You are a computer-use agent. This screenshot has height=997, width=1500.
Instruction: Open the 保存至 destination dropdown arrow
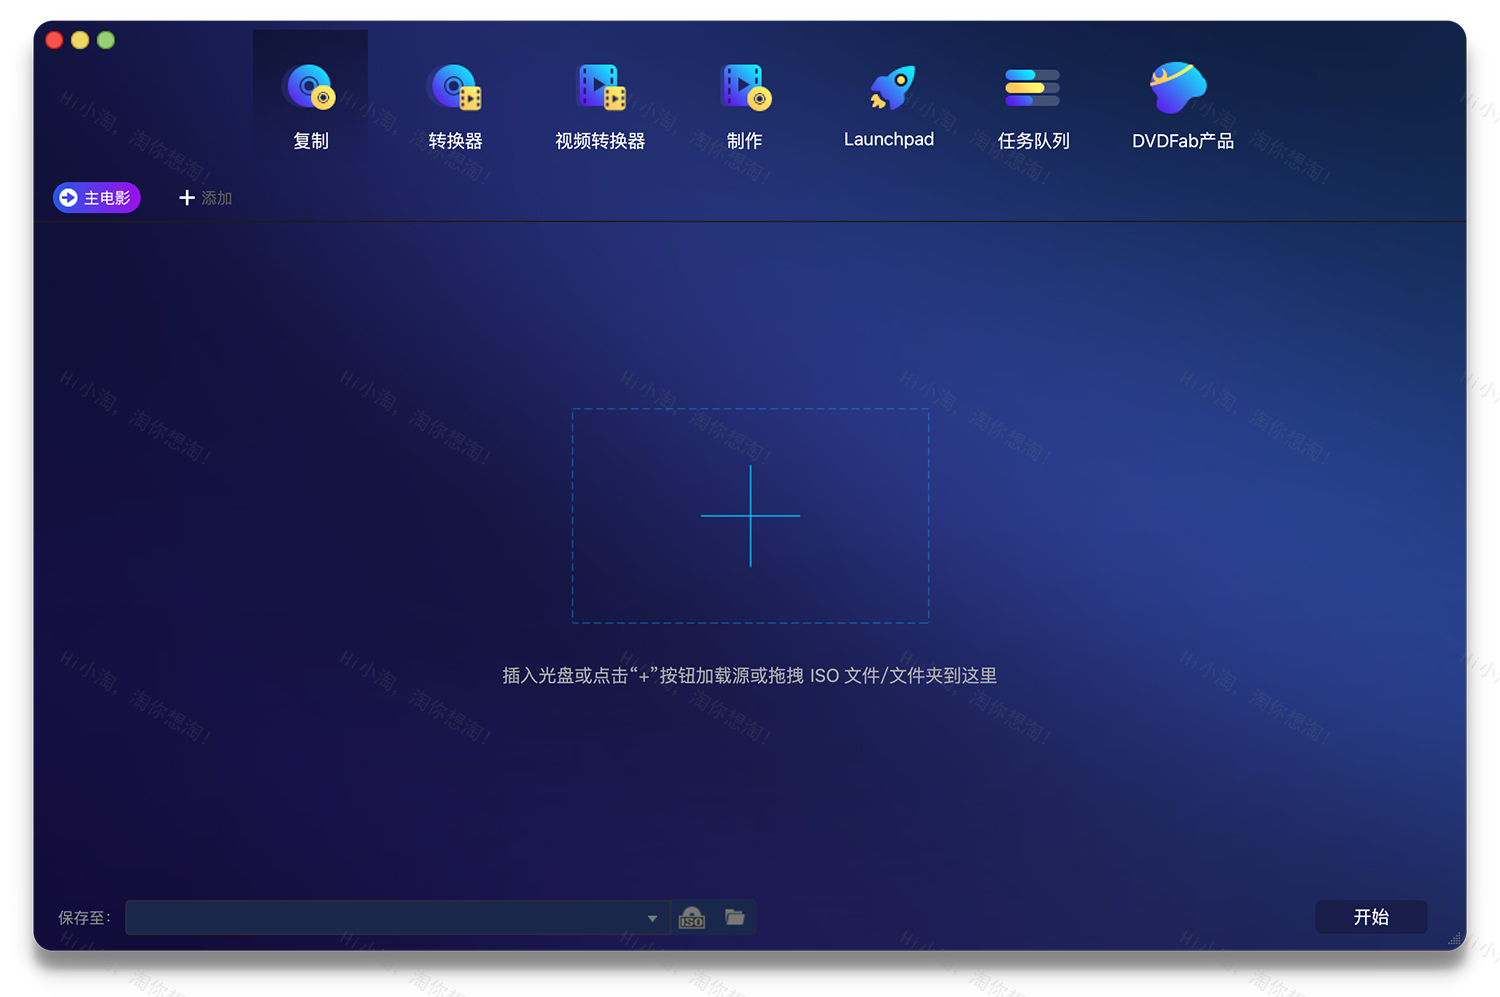click(x=652, y=917)
